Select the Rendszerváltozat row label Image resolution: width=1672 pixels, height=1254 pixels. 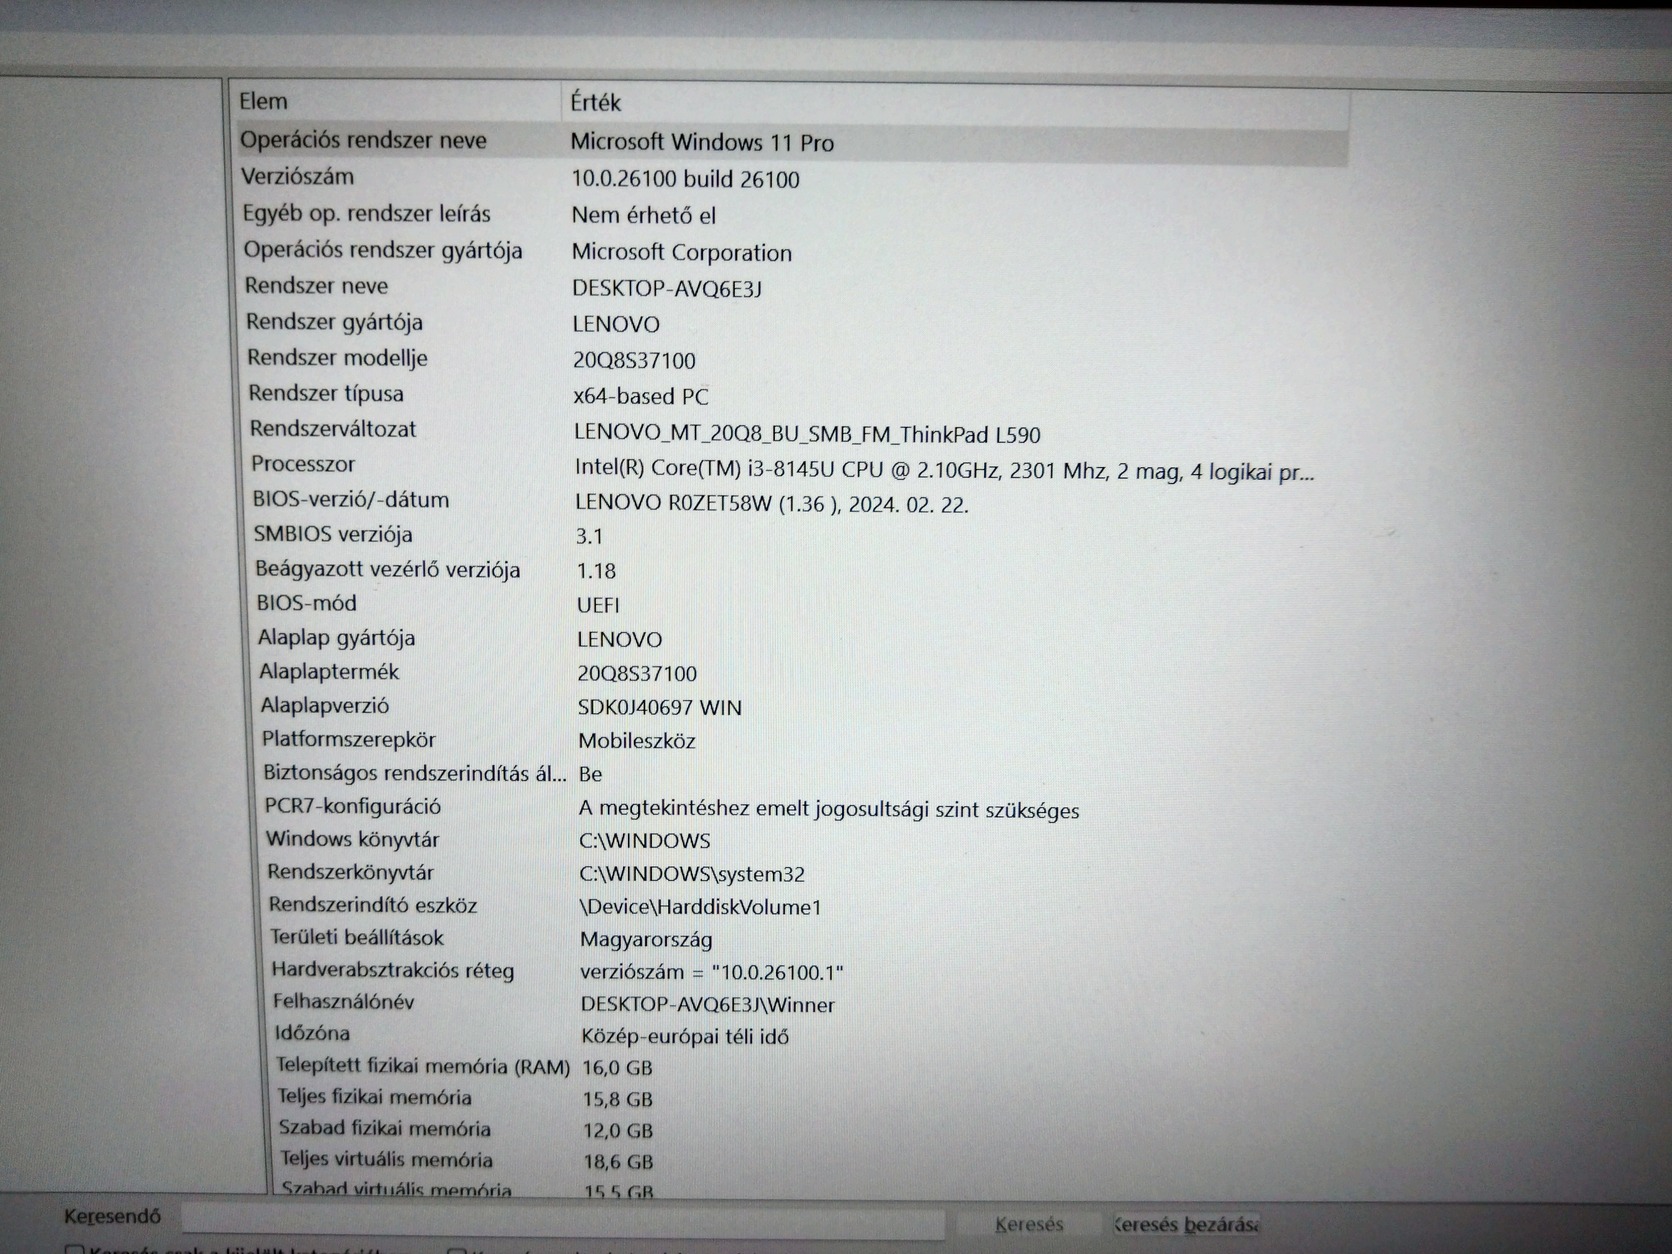coord(333,429)
